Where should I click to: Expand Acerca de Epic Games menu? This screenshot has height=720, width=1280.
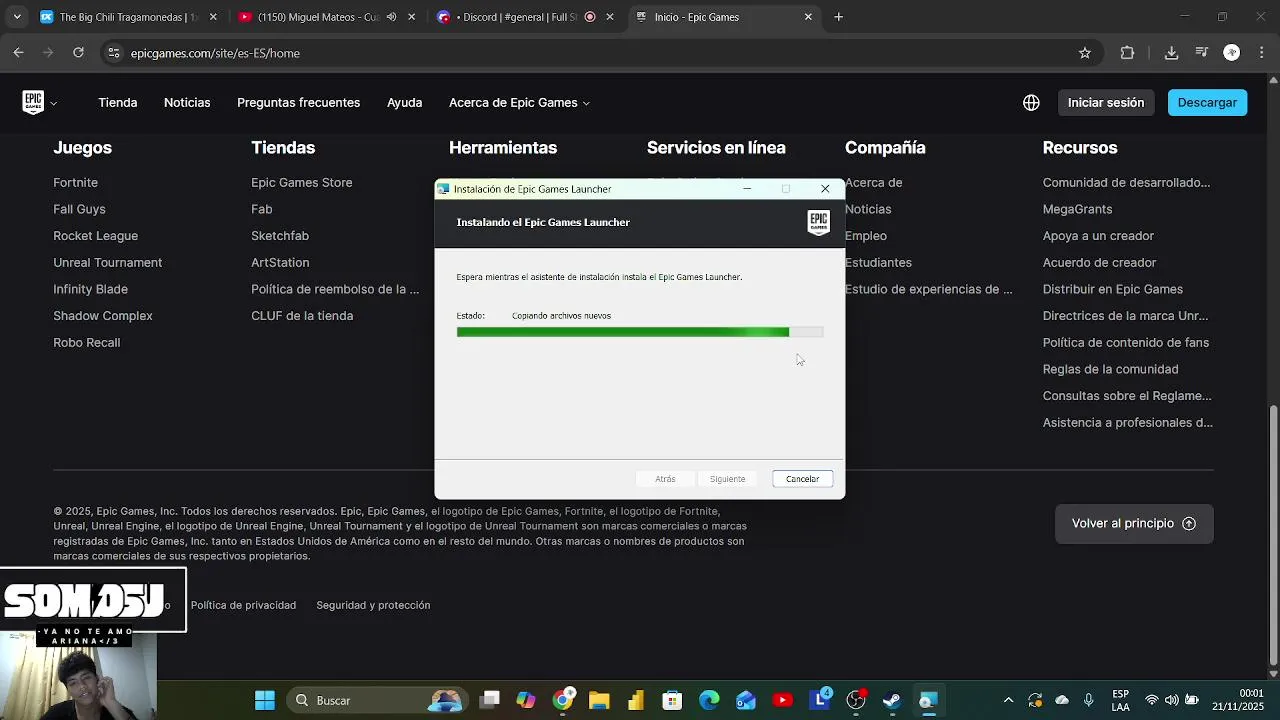(x=519, y=103)
